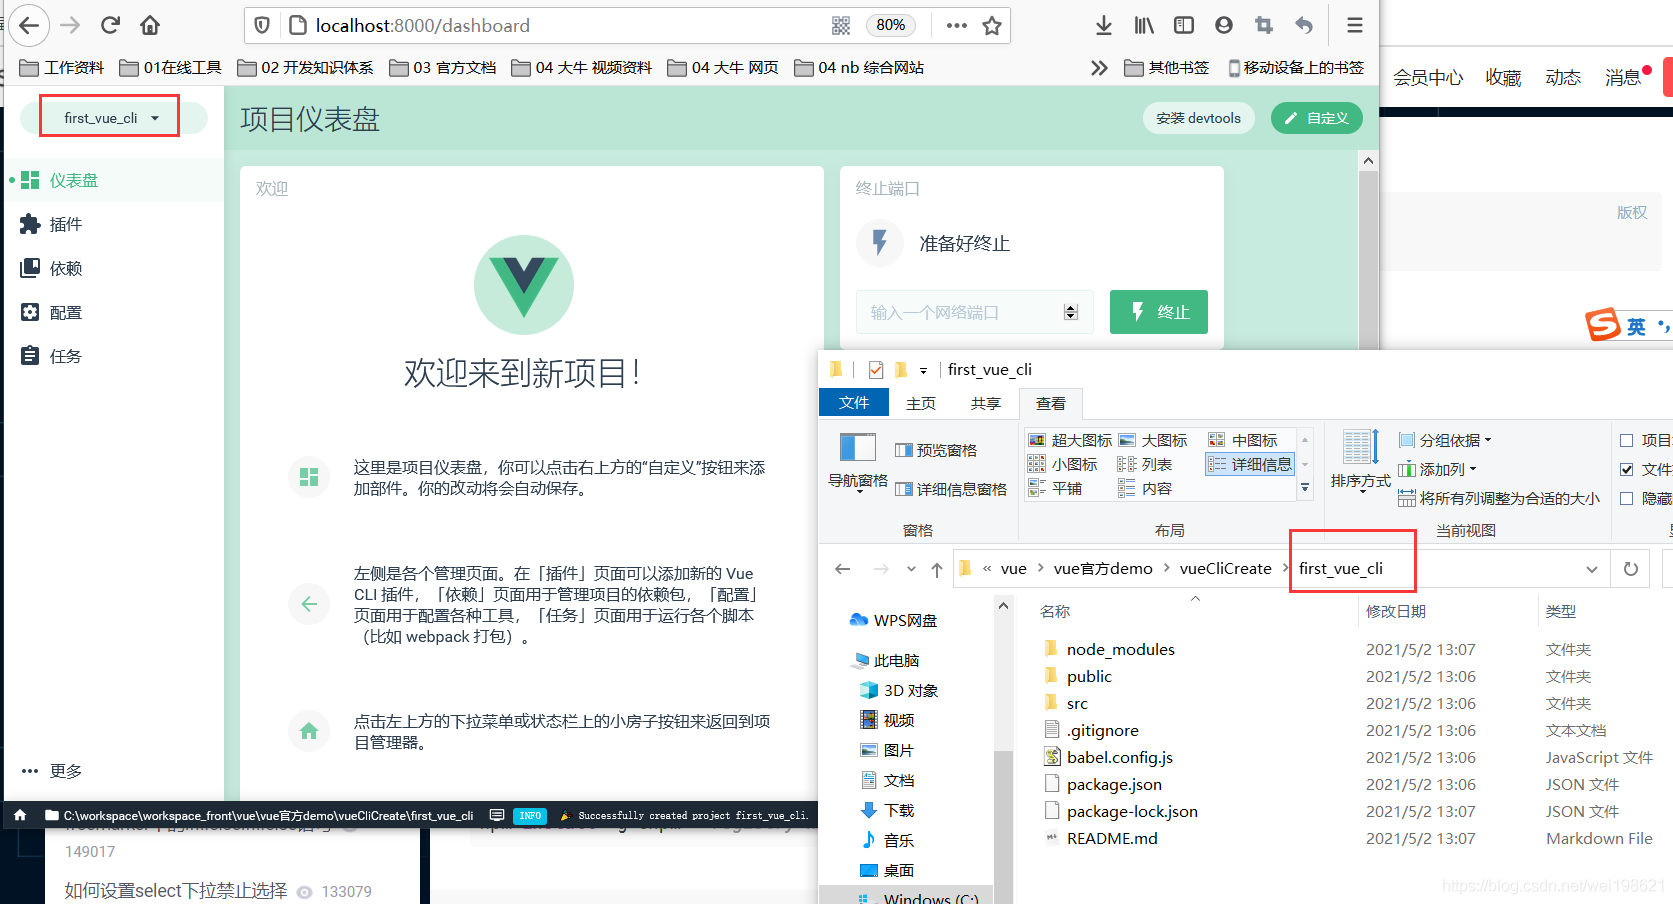Click vueCliCreate in address breadcrumb
This screenshot has height=904, width=1673.
click(1225, 569)
